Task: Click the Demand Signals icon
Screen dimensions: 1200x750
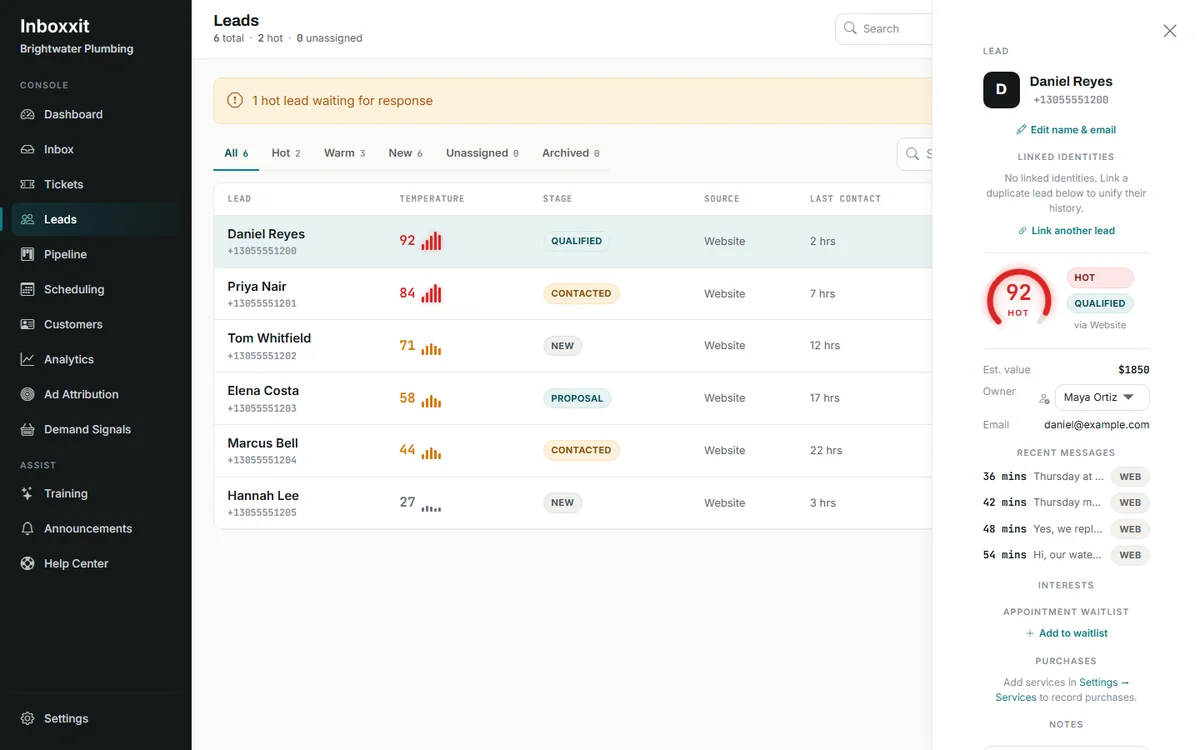Action: click(x=28, y=429)
